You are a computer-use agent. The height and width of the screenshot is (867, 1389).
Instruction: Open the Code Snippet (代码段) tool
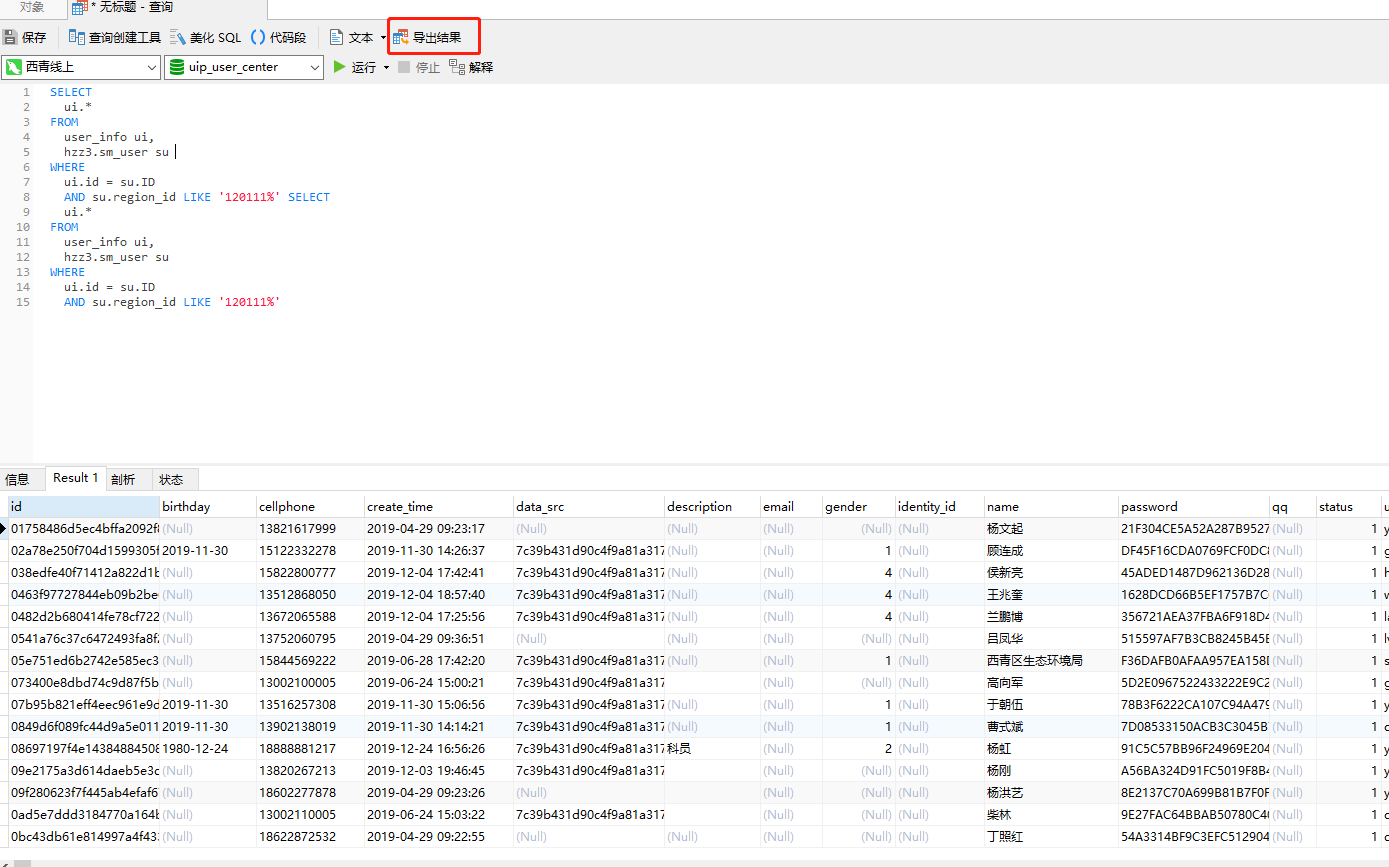click(279, 38)
